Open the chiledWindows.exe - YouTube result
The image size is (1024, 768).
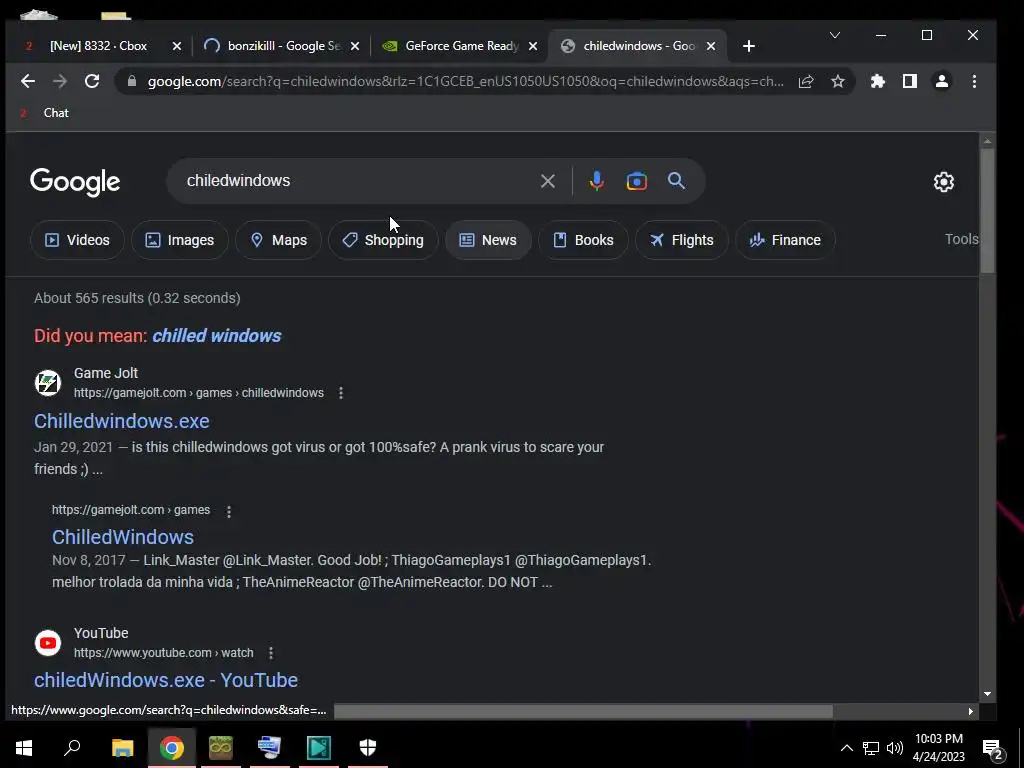pyautogui.click(x=166, y=680)
